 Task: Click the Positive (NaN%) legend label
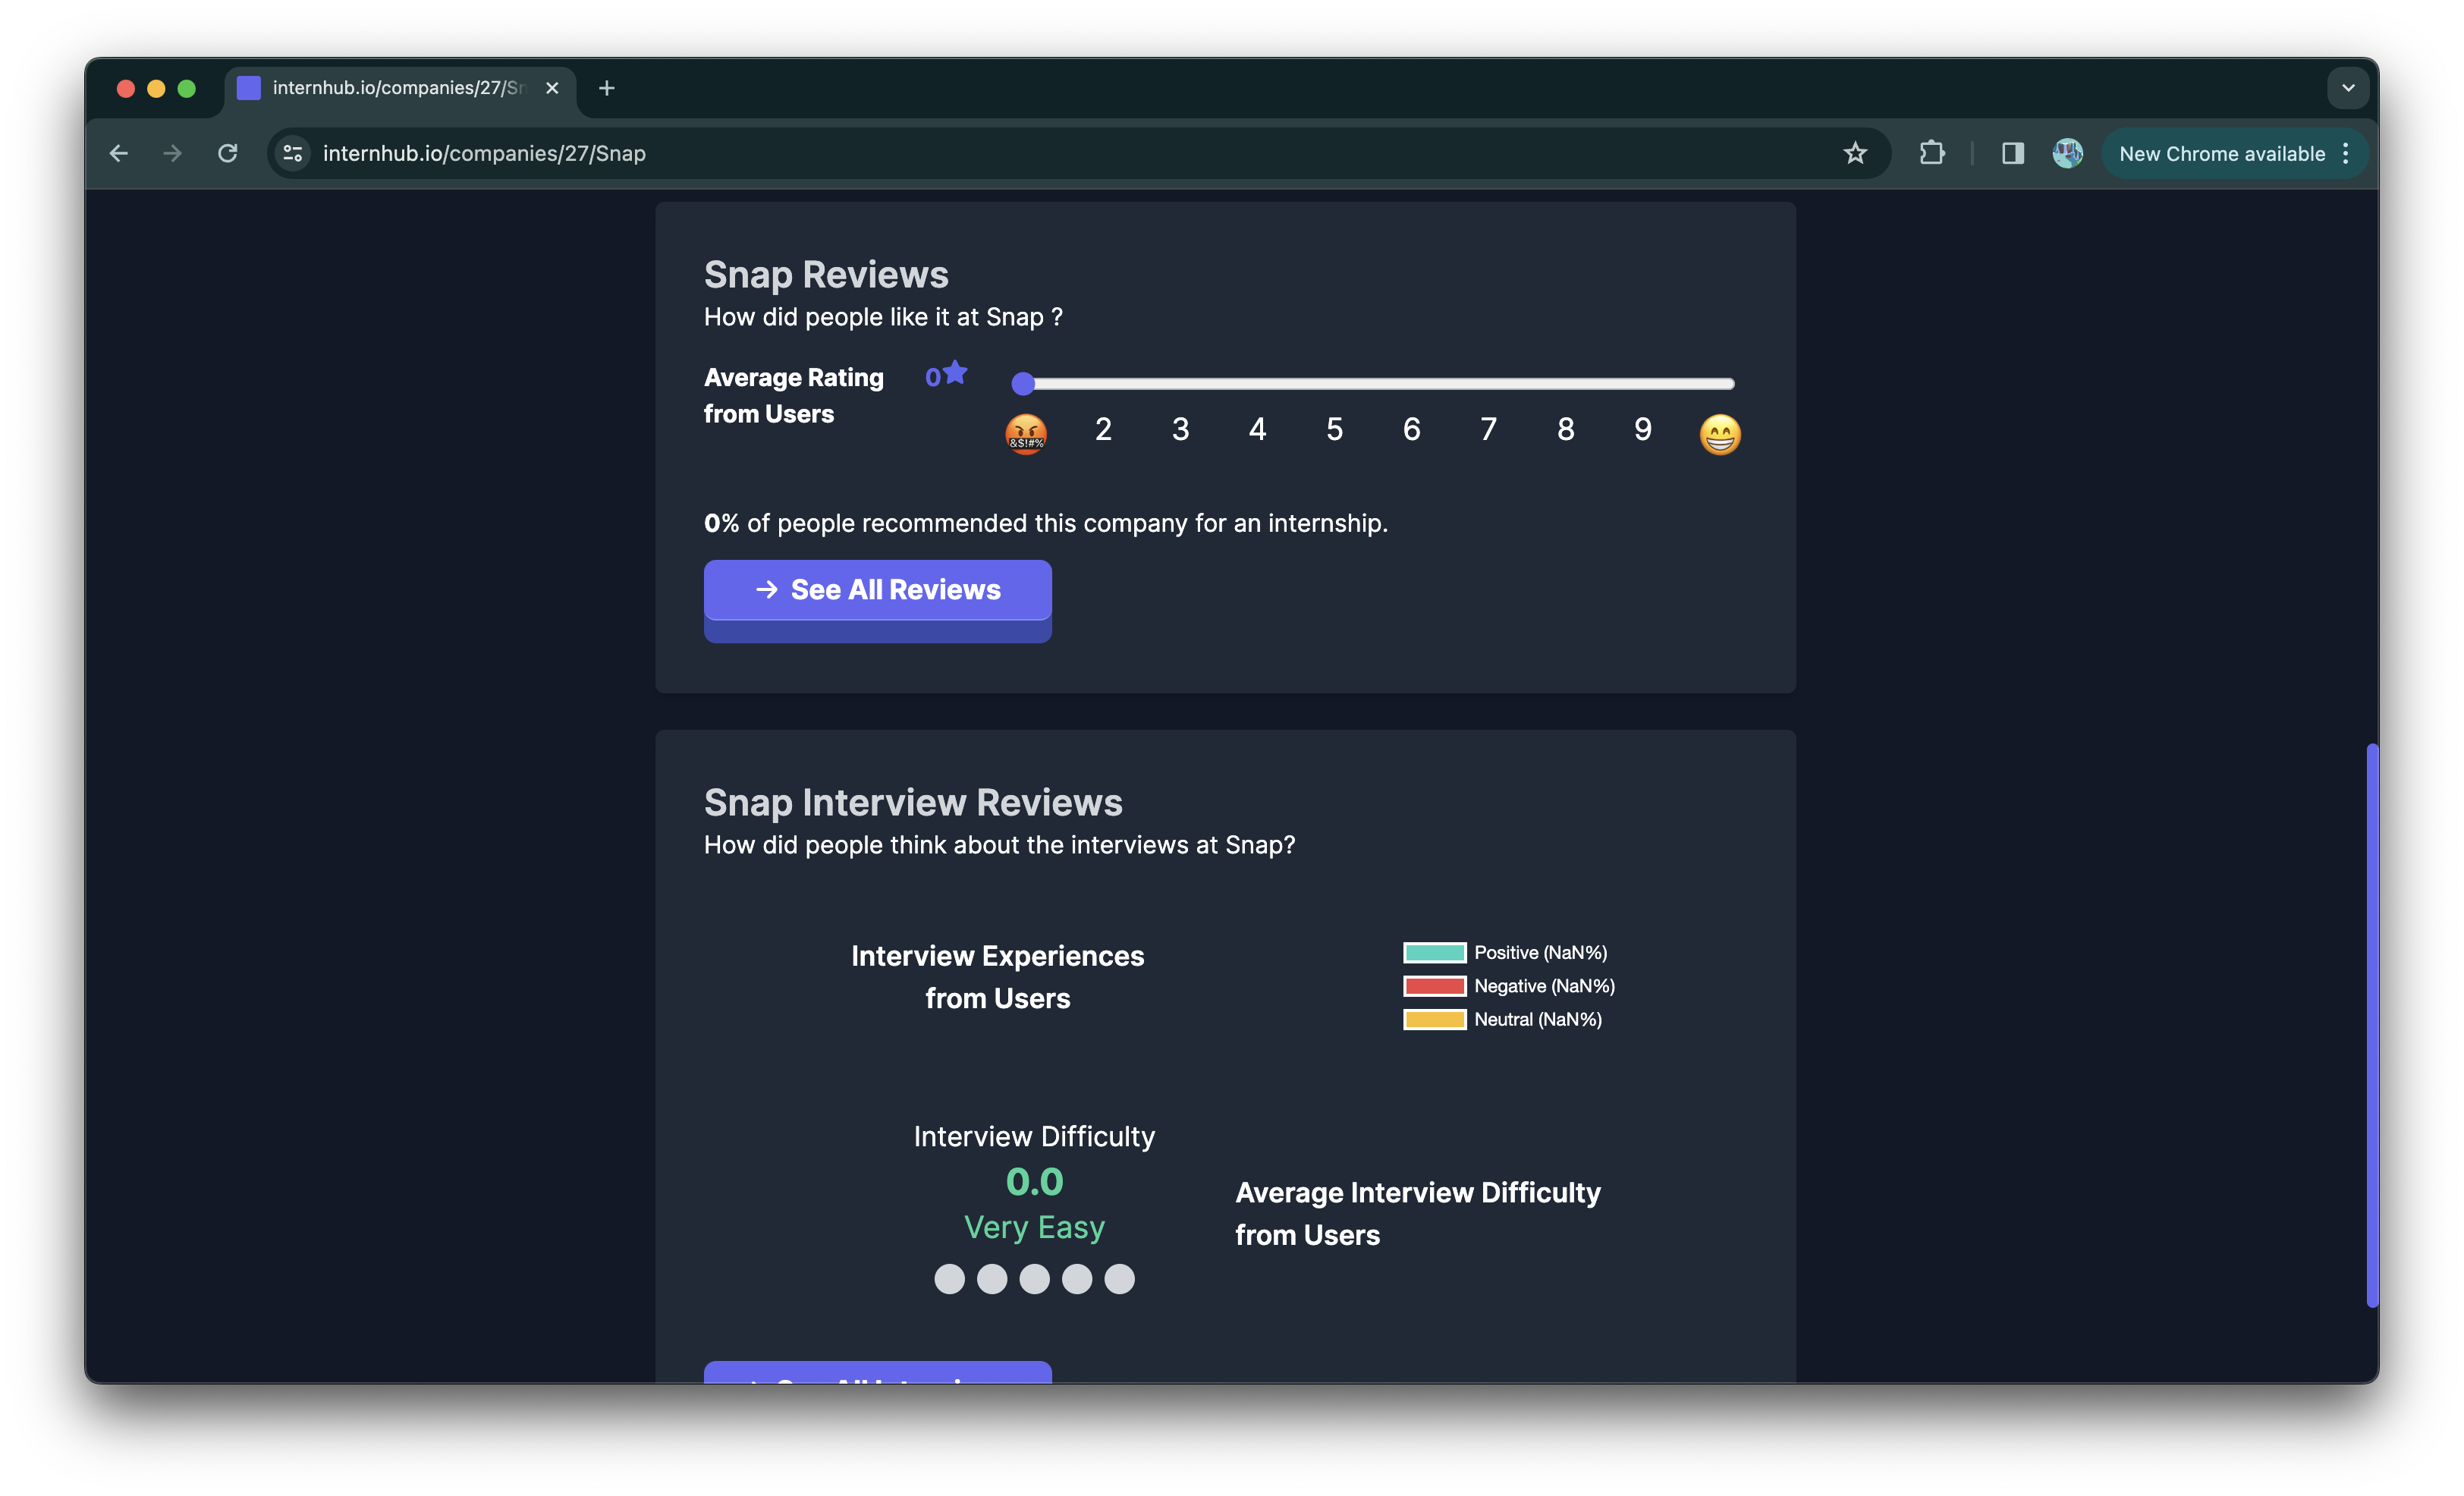click(x=1540, y=953)
